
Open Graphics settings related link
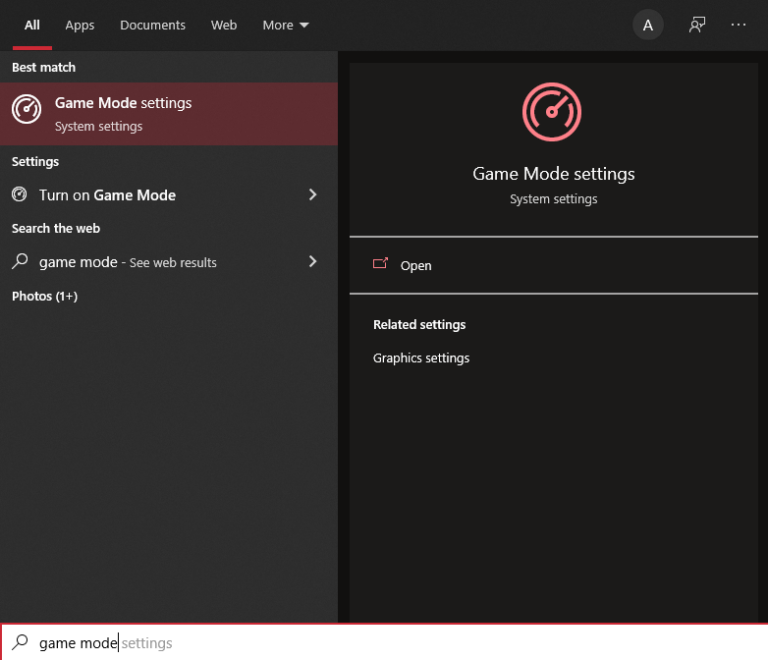click(421, 358)
